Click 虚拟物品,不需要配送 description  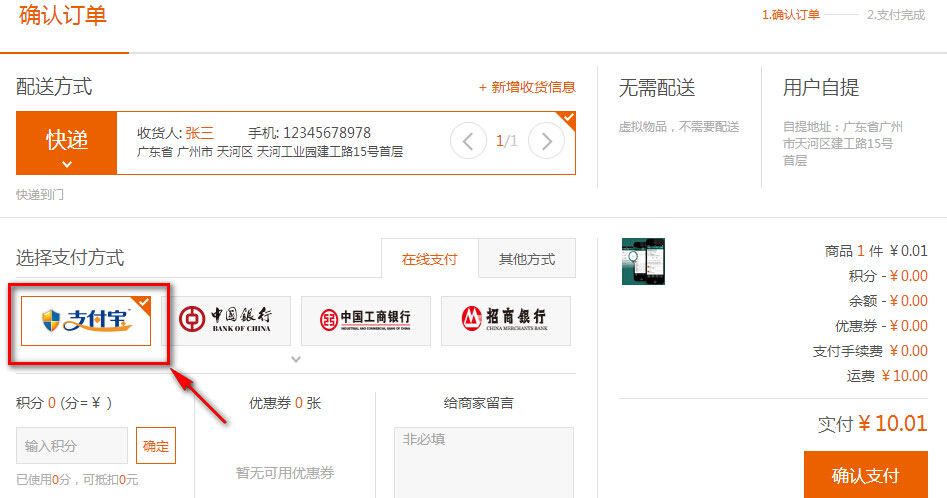tap(679, 127)
